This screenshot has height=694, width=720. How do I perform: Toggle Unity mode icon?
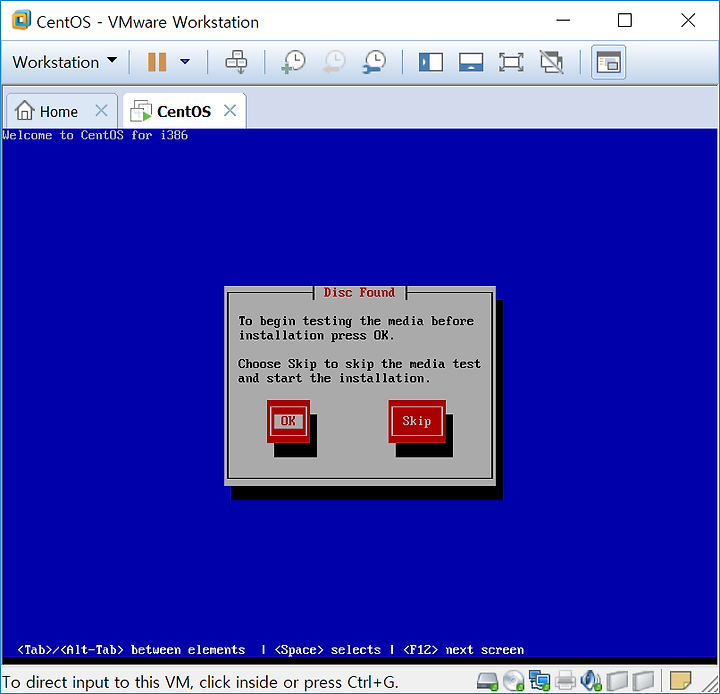pos(551,62)
